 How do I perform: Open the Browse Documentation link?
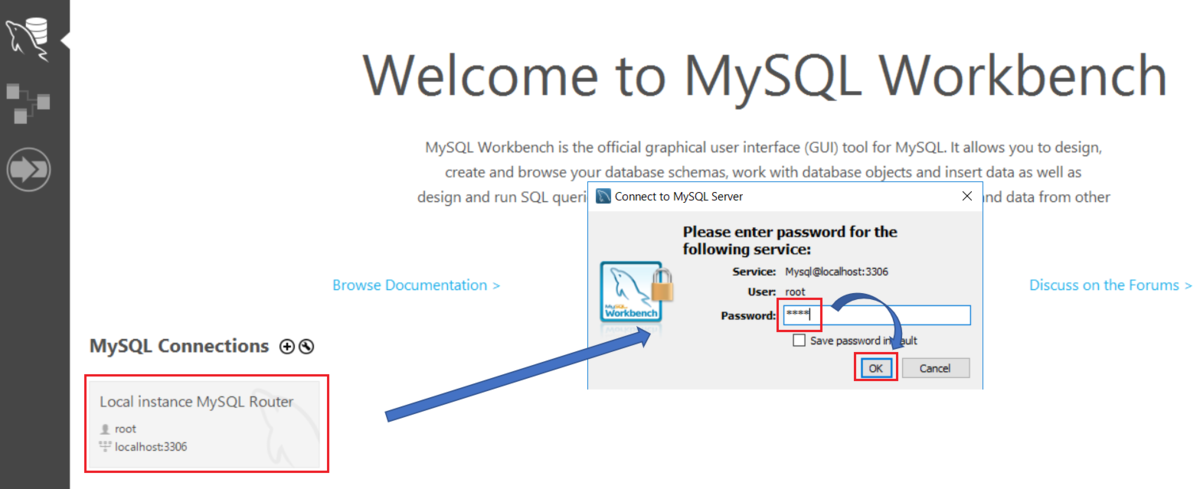(416, 285)
